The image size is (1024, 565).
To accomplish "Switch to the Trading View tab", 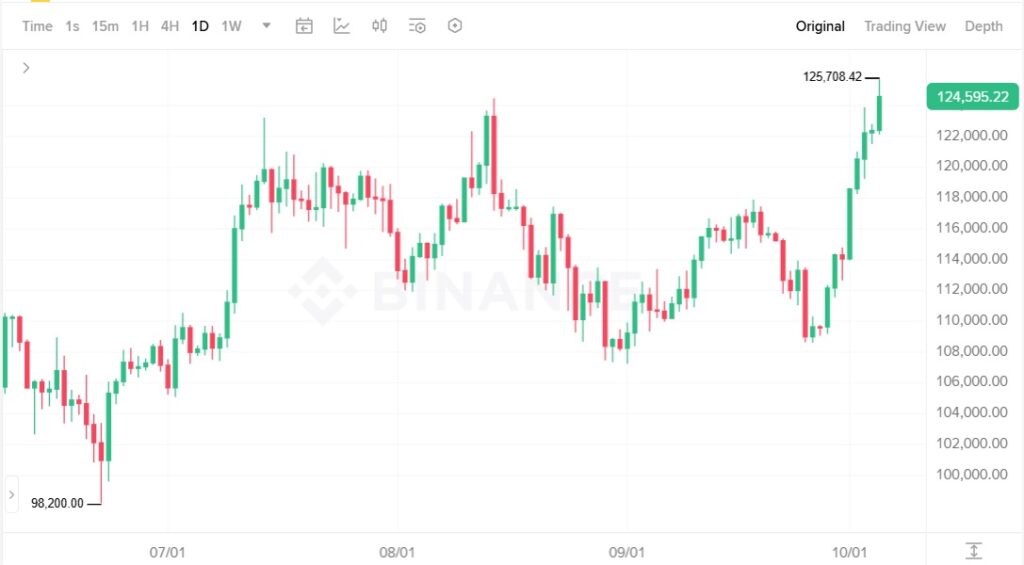I will pyautogui.click(x=904, y=26).
